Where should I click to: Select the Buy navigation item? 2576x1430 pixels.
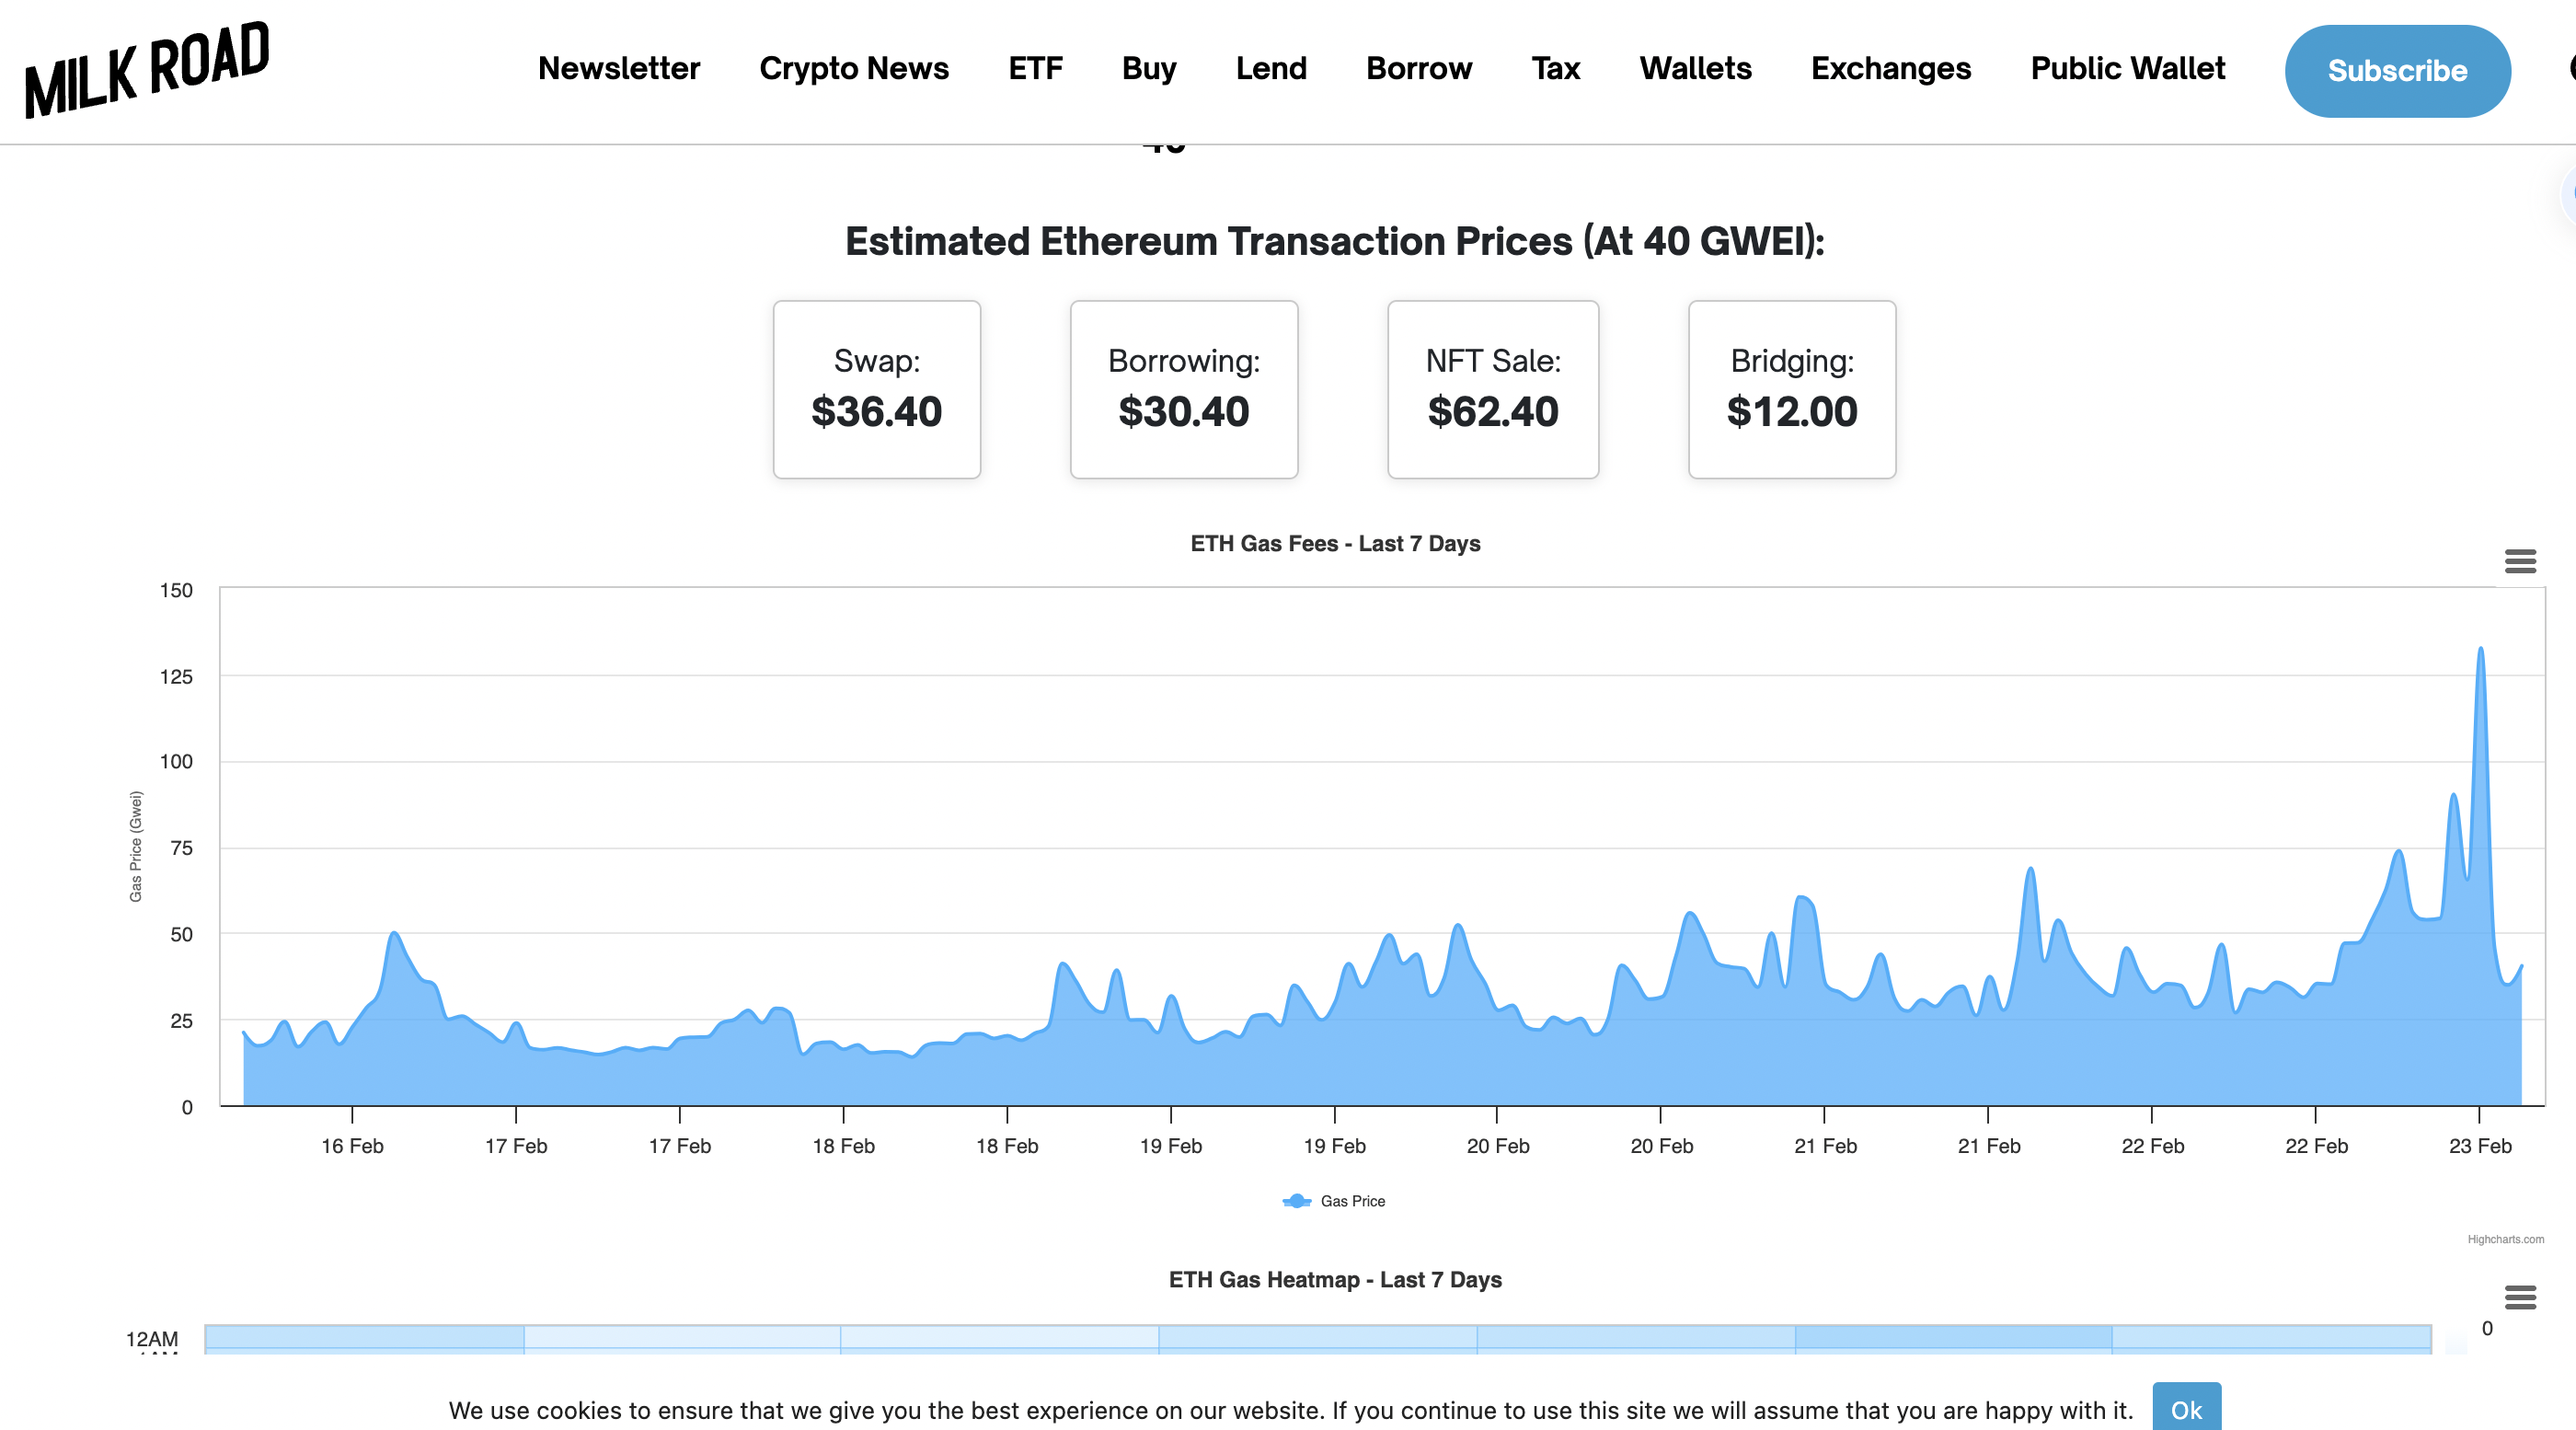coord(1148,69)
